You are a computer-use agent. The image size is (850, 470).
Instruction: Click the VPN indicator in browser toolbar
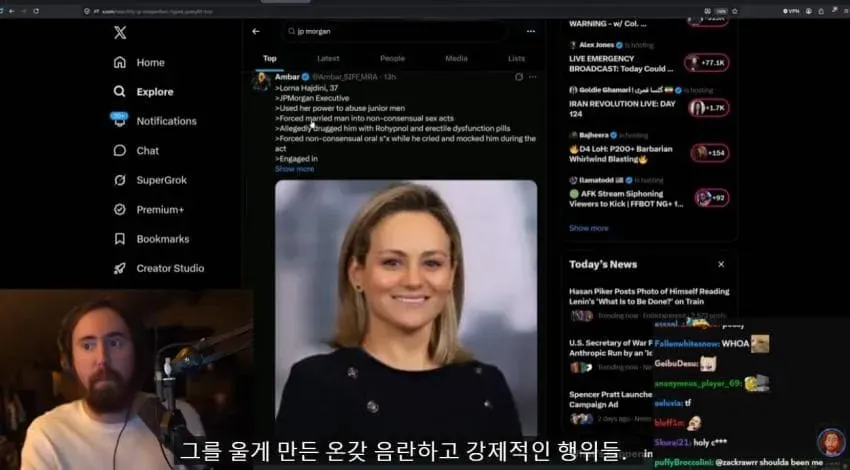tap(792, 11)
